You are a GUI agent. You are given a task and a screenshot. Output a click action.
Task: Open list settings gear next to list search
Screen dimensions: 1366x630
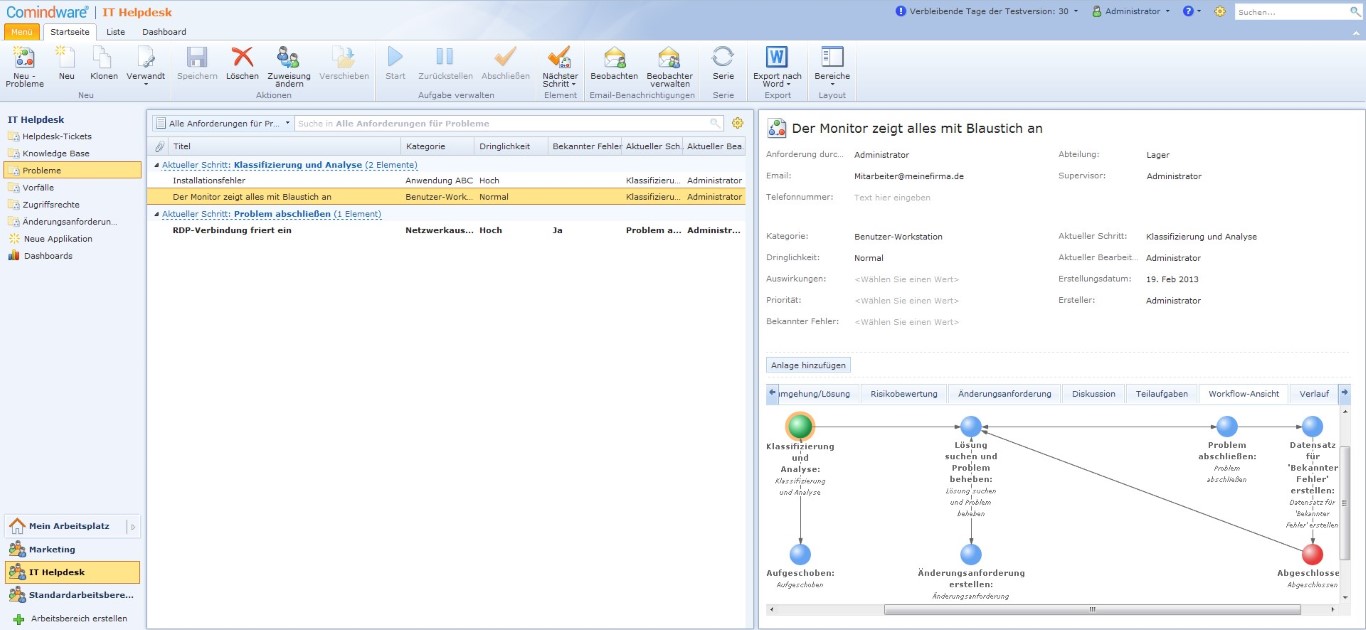coord(738,123)
